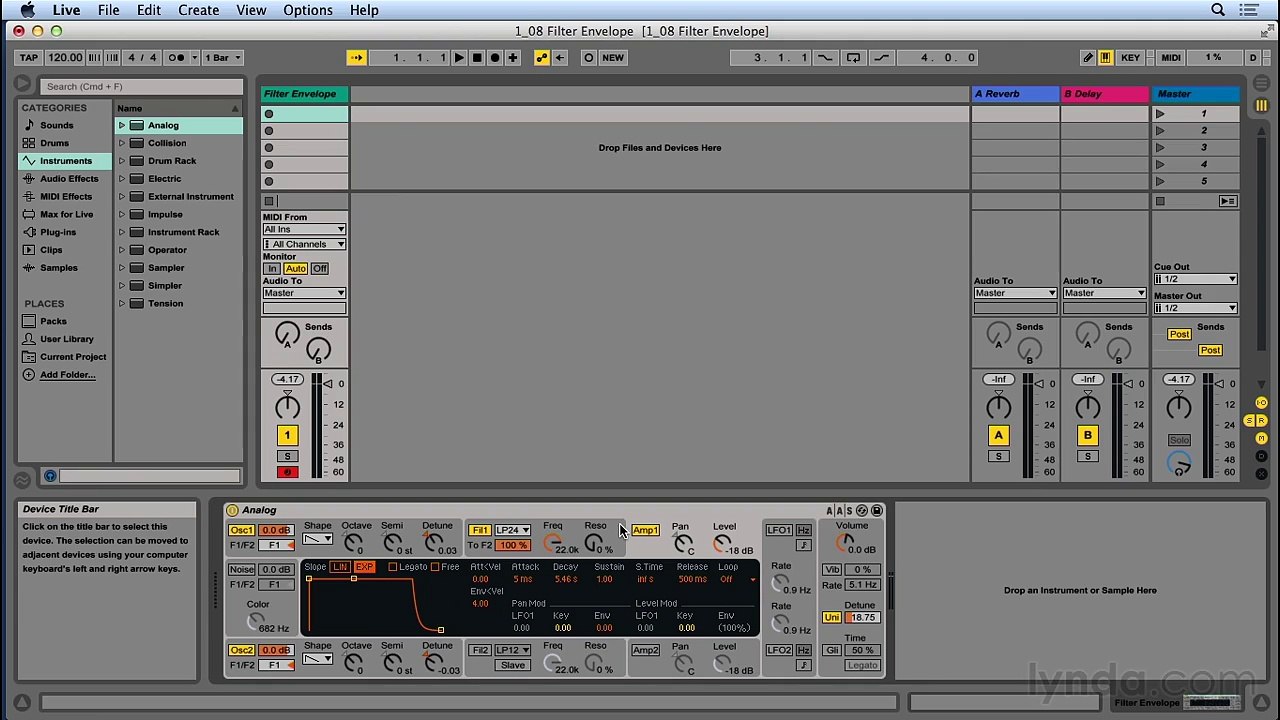Select Max for Live category
The image size is (1280, 720).
tap(67, 214)
